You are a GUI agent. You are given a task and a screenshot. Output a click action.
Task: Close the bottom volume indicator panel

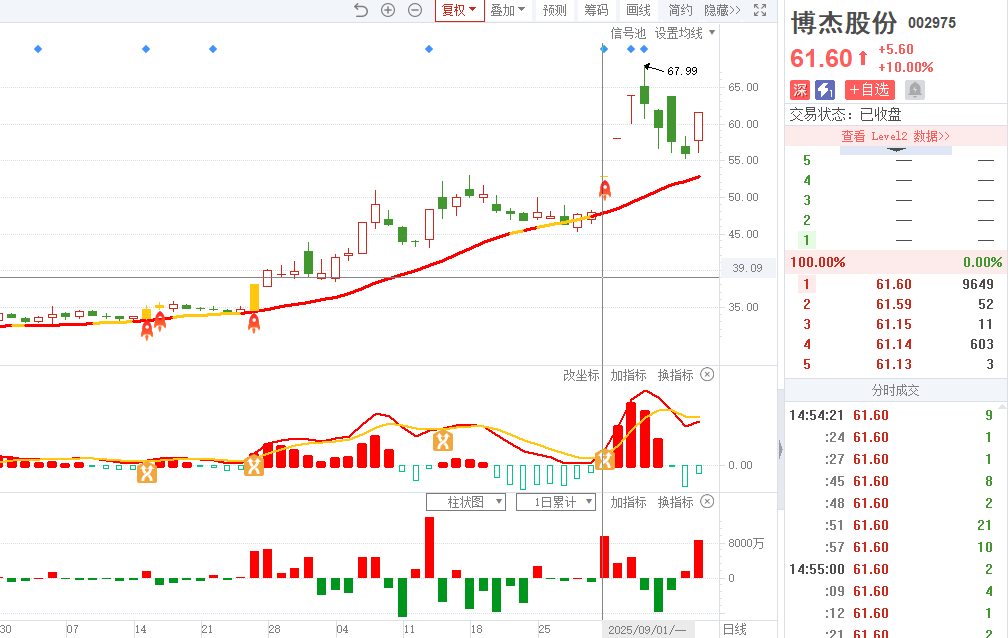click(x=707, y=502)
